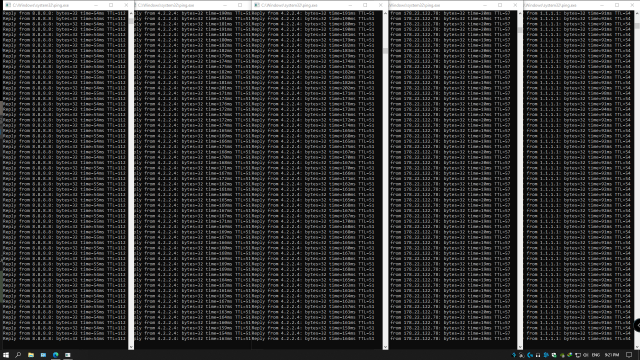This screenshot has width=640, height=360.
Task: Maximize the 8.8.8.8 ping window
Action: pos(111,5)
